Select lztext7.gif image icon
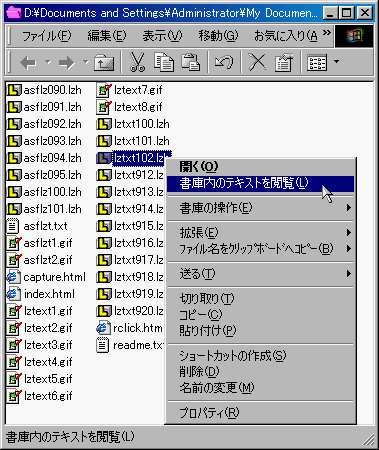Screen dimensions: 379x450 coord(104,90)
